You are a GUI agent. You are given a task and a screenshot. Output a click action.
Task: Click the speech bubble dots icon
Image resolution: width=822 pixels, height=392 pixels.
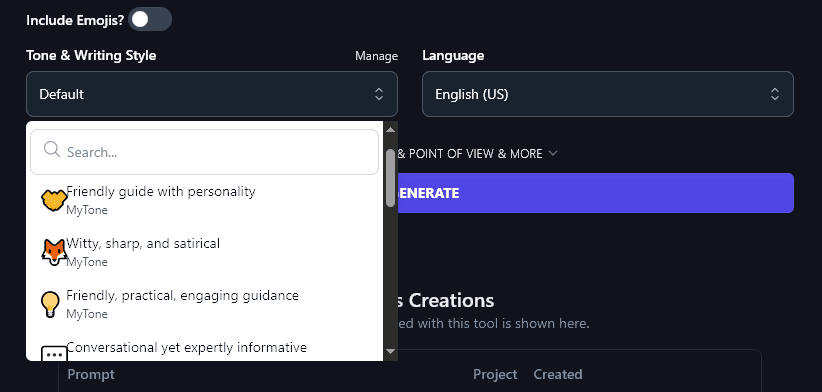[x=54, y=354]
